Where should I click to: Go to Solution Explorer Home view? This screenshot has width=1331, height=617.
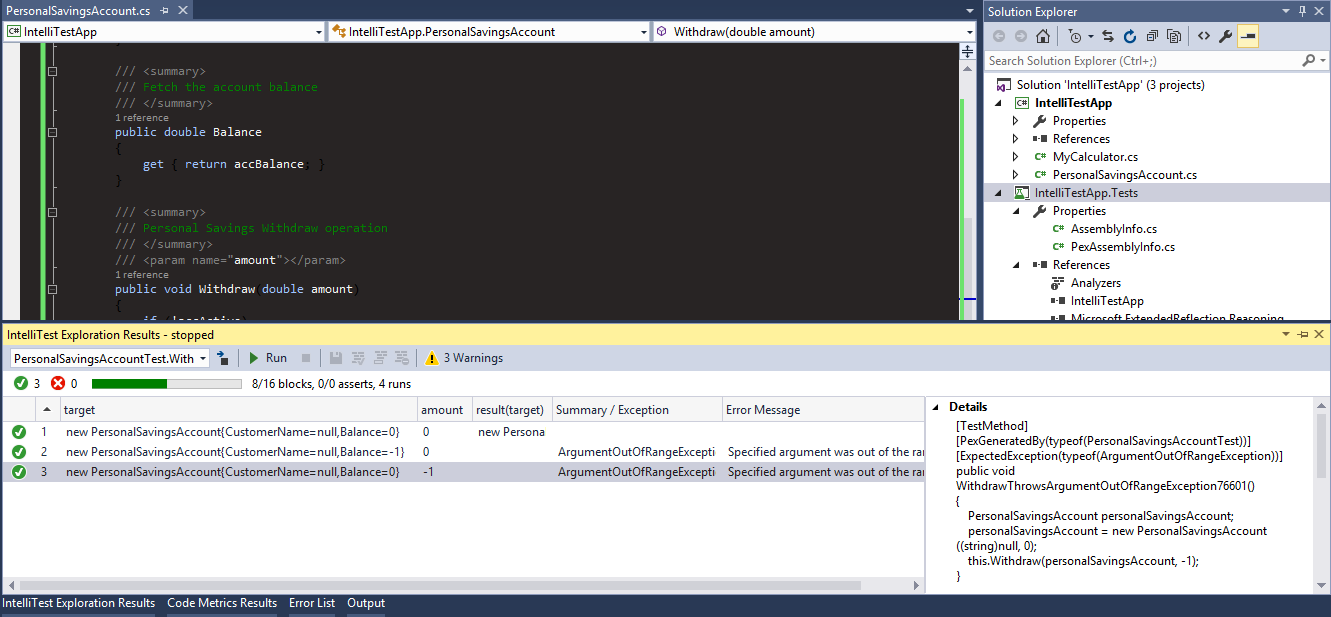[1043, 36]
